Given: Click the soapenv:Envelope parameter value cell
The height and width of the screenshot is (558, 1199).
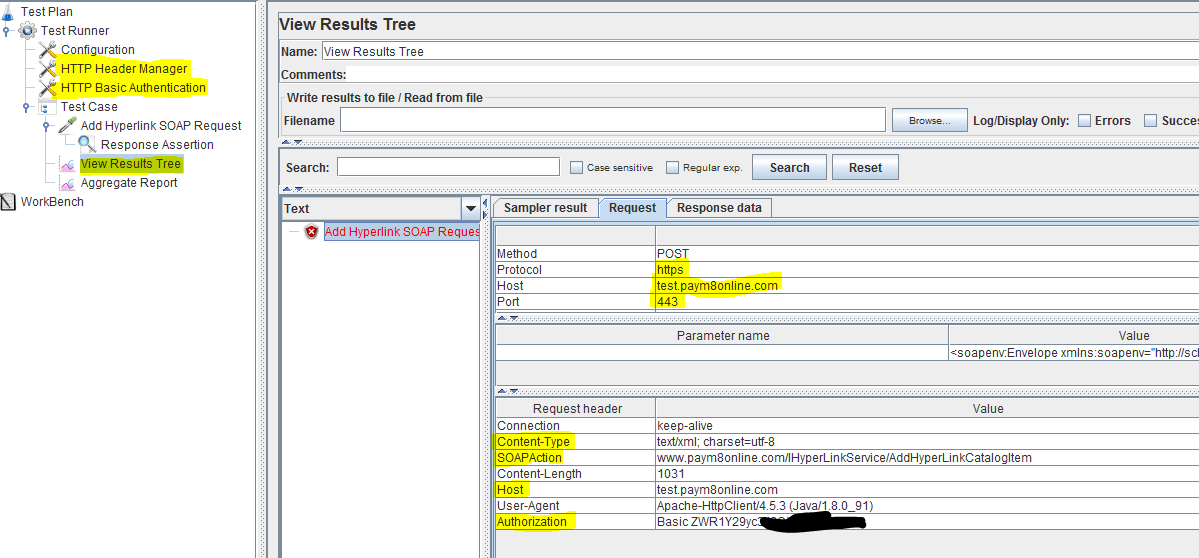Looking at the screenshot, I should [1074, 353].
